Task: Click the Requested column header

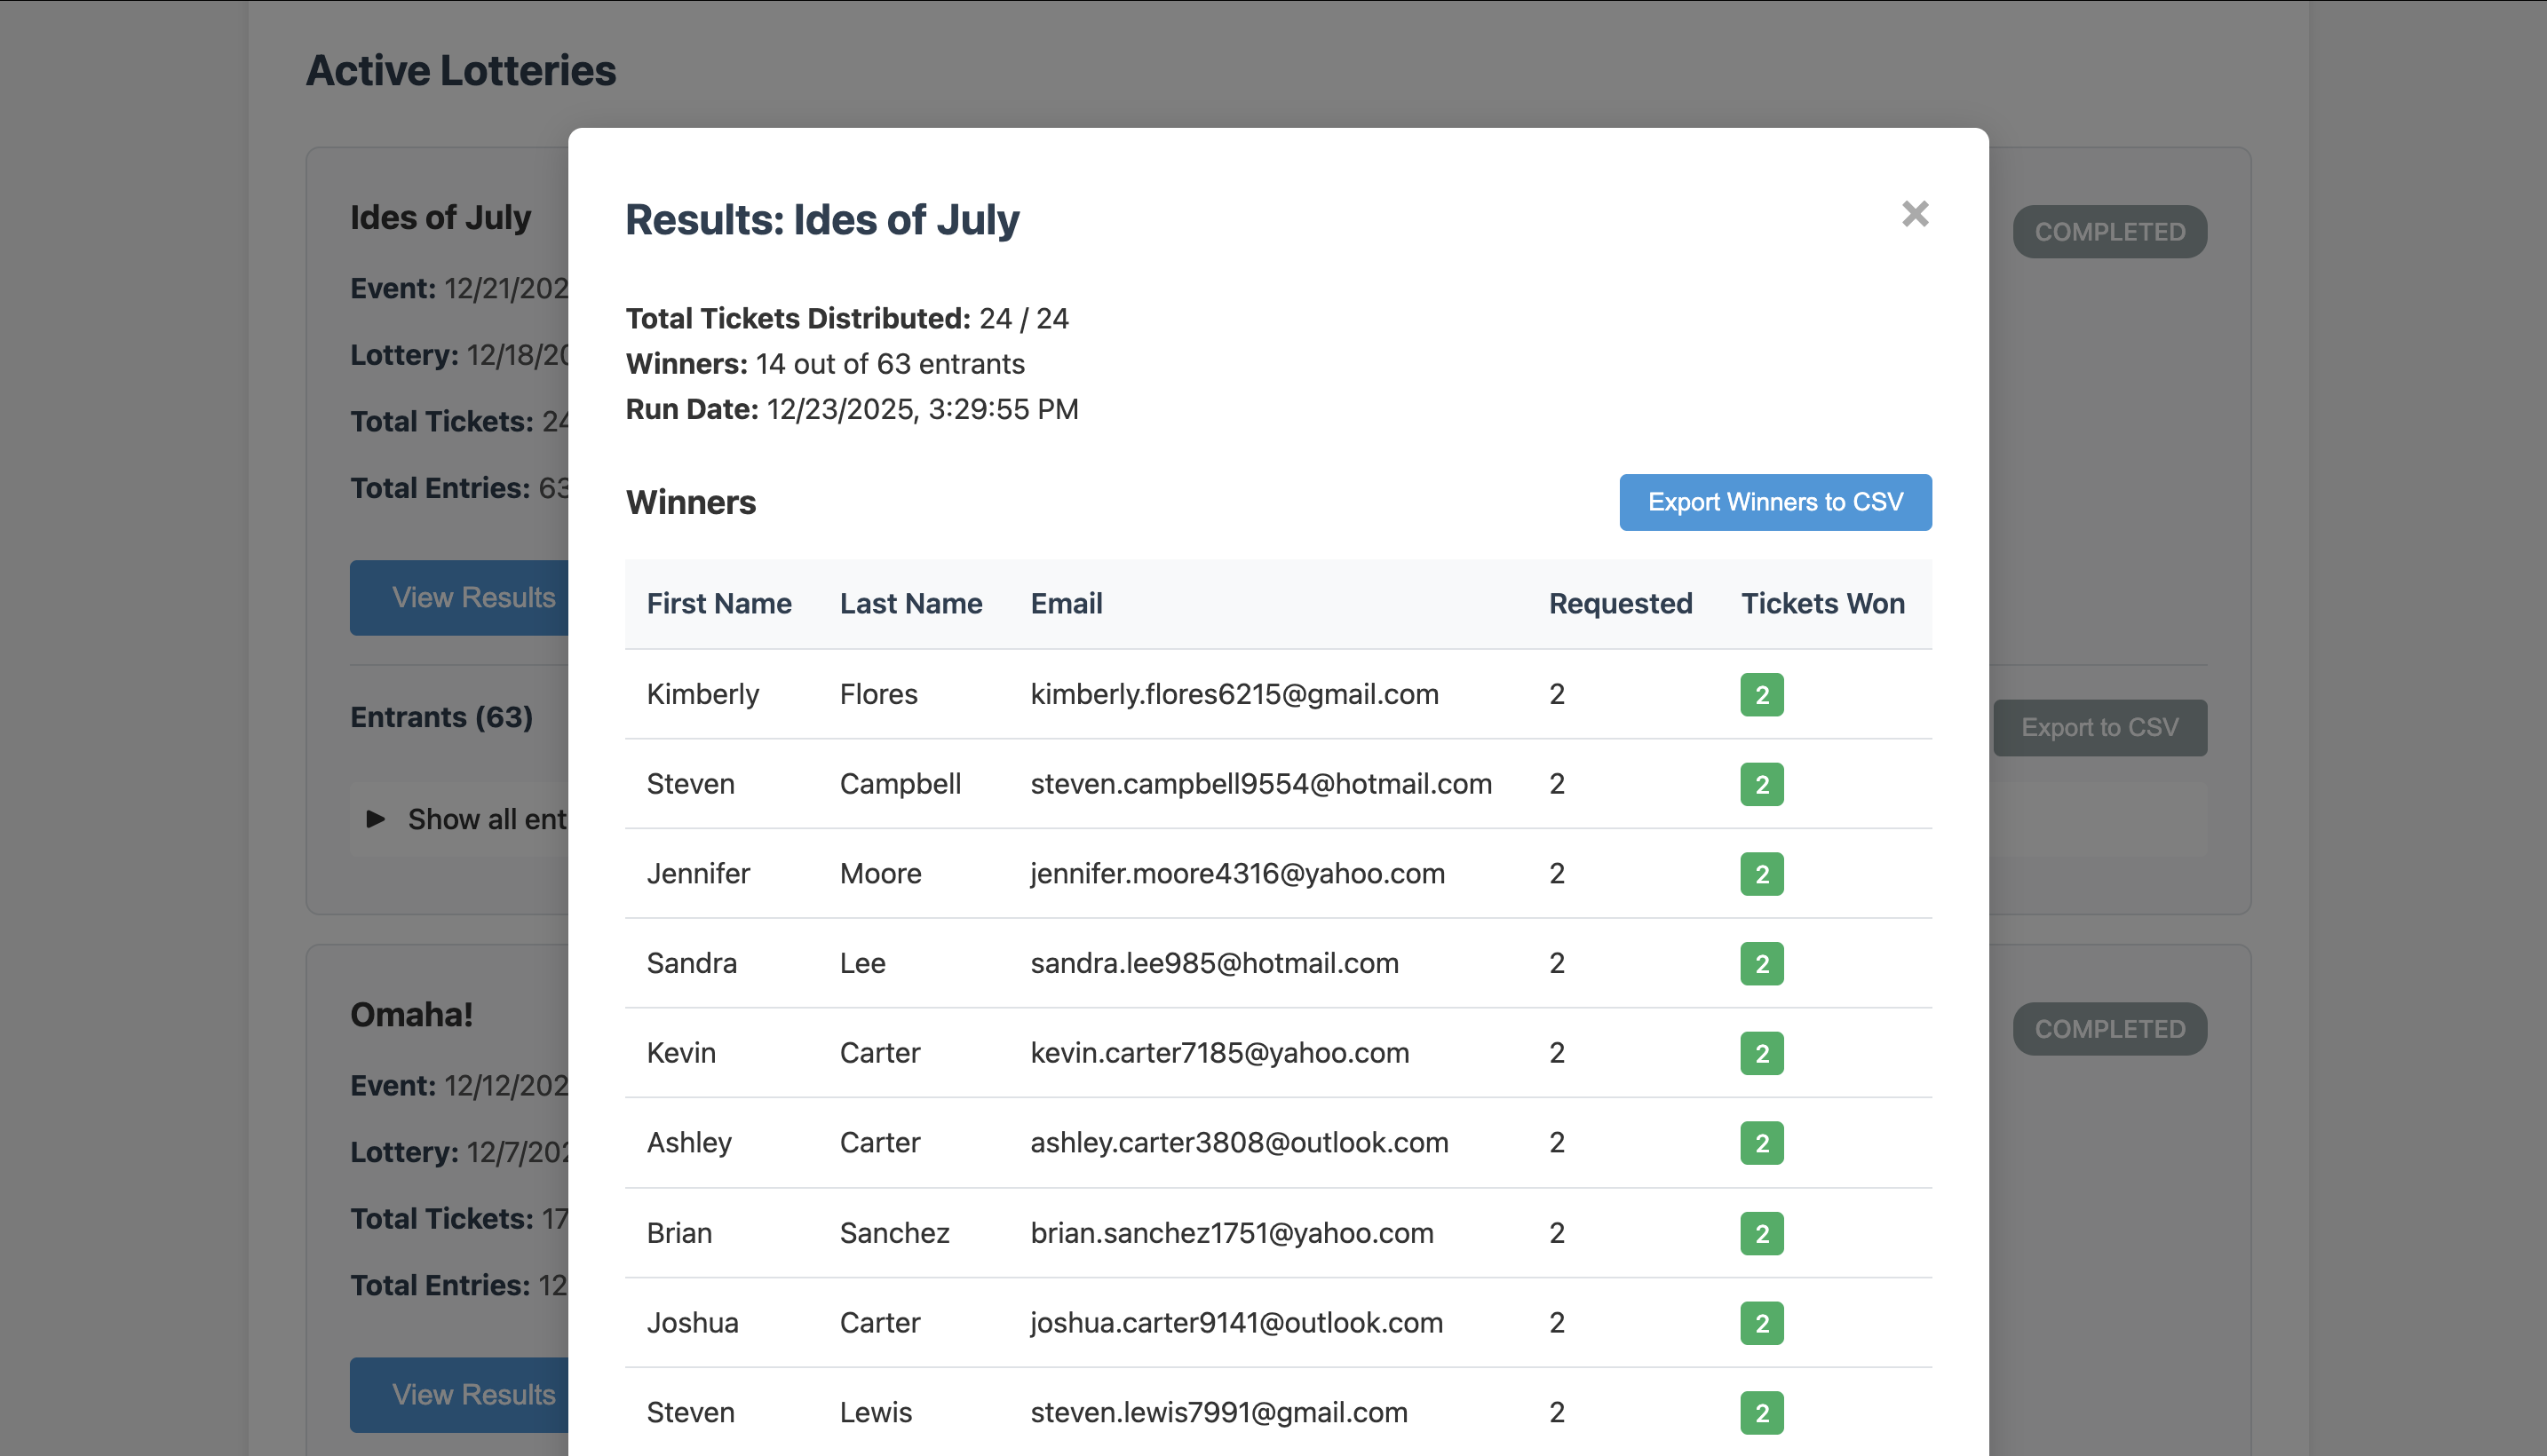Action: tap(1619, 603)
